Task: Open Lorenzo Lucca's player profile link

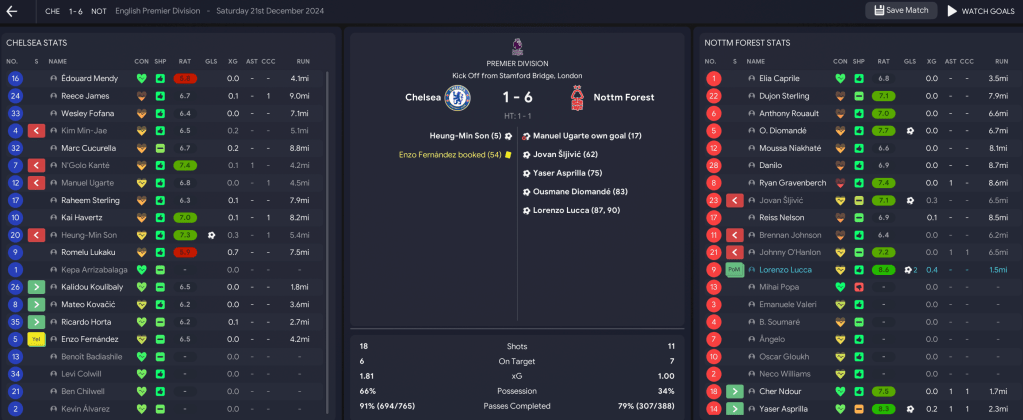Action: tap(786, 270)
